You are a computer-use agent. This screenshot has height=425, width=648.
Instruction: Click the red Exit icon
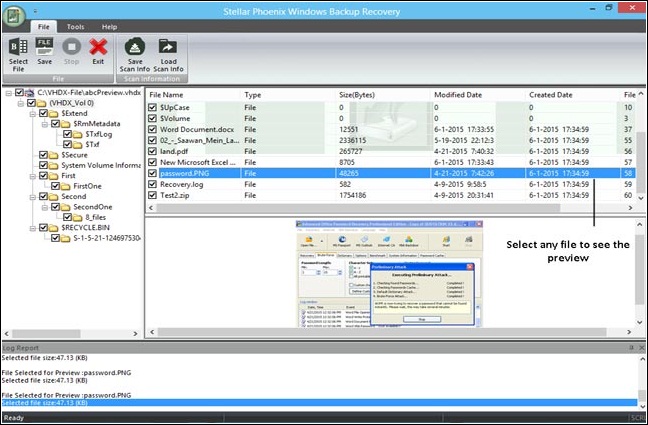click(98, 46)
